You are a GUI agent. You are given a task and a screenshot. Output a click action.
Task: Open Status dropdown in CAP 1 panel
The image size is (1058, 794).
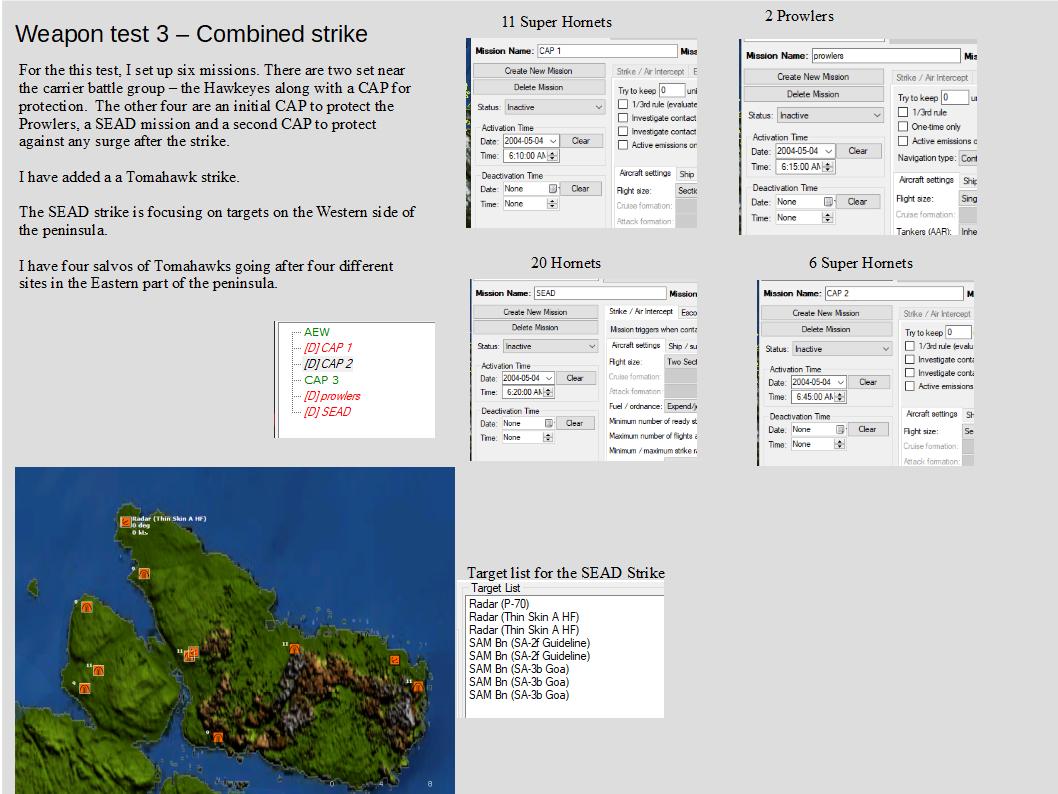coord(554,107)
